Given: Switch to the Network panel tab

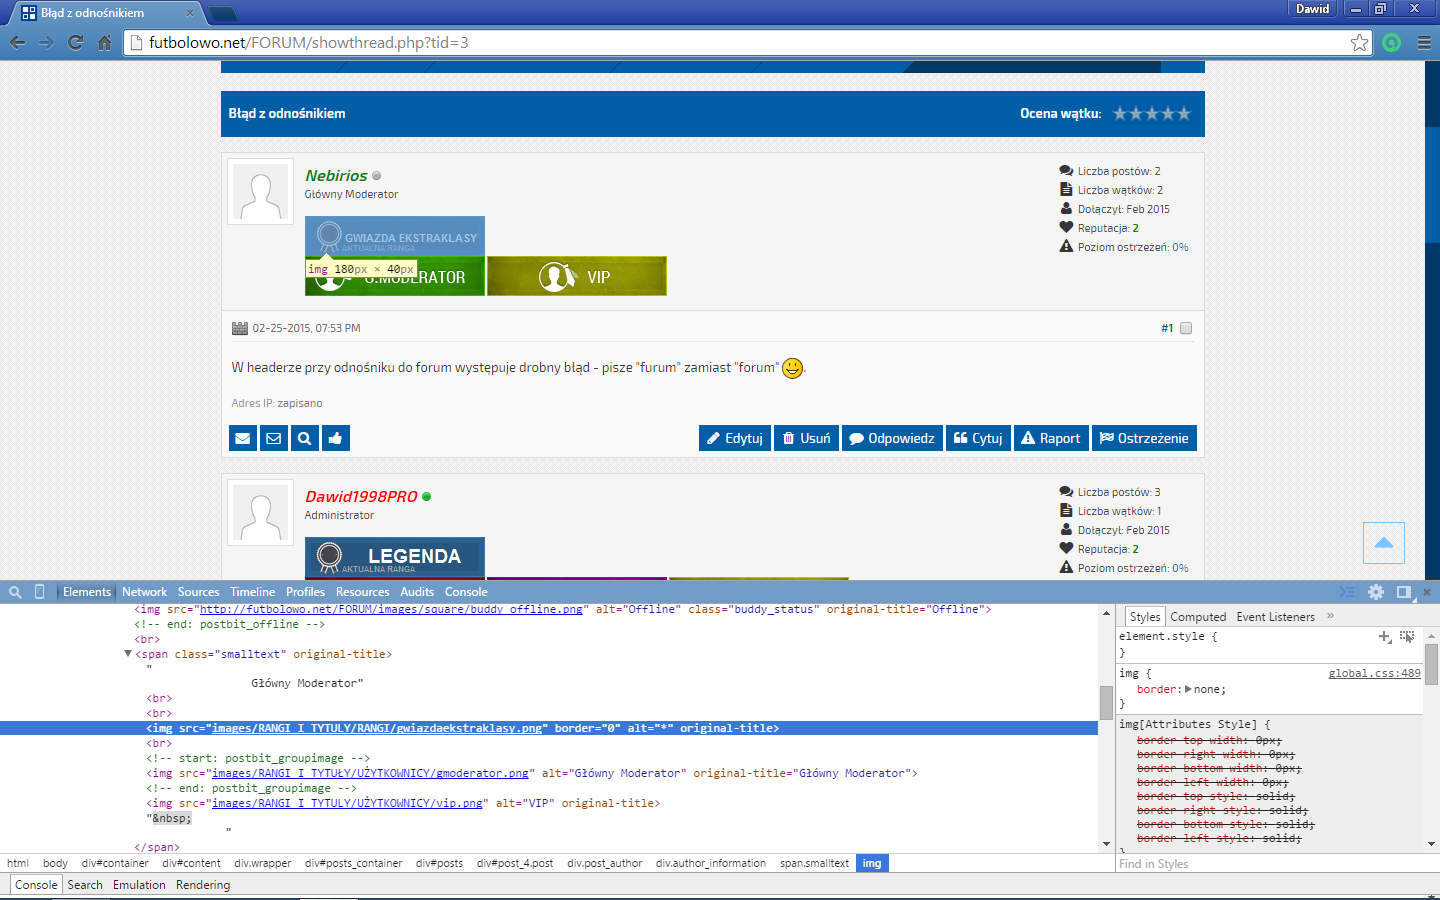Looking at the screenshot, I should 144,592.
